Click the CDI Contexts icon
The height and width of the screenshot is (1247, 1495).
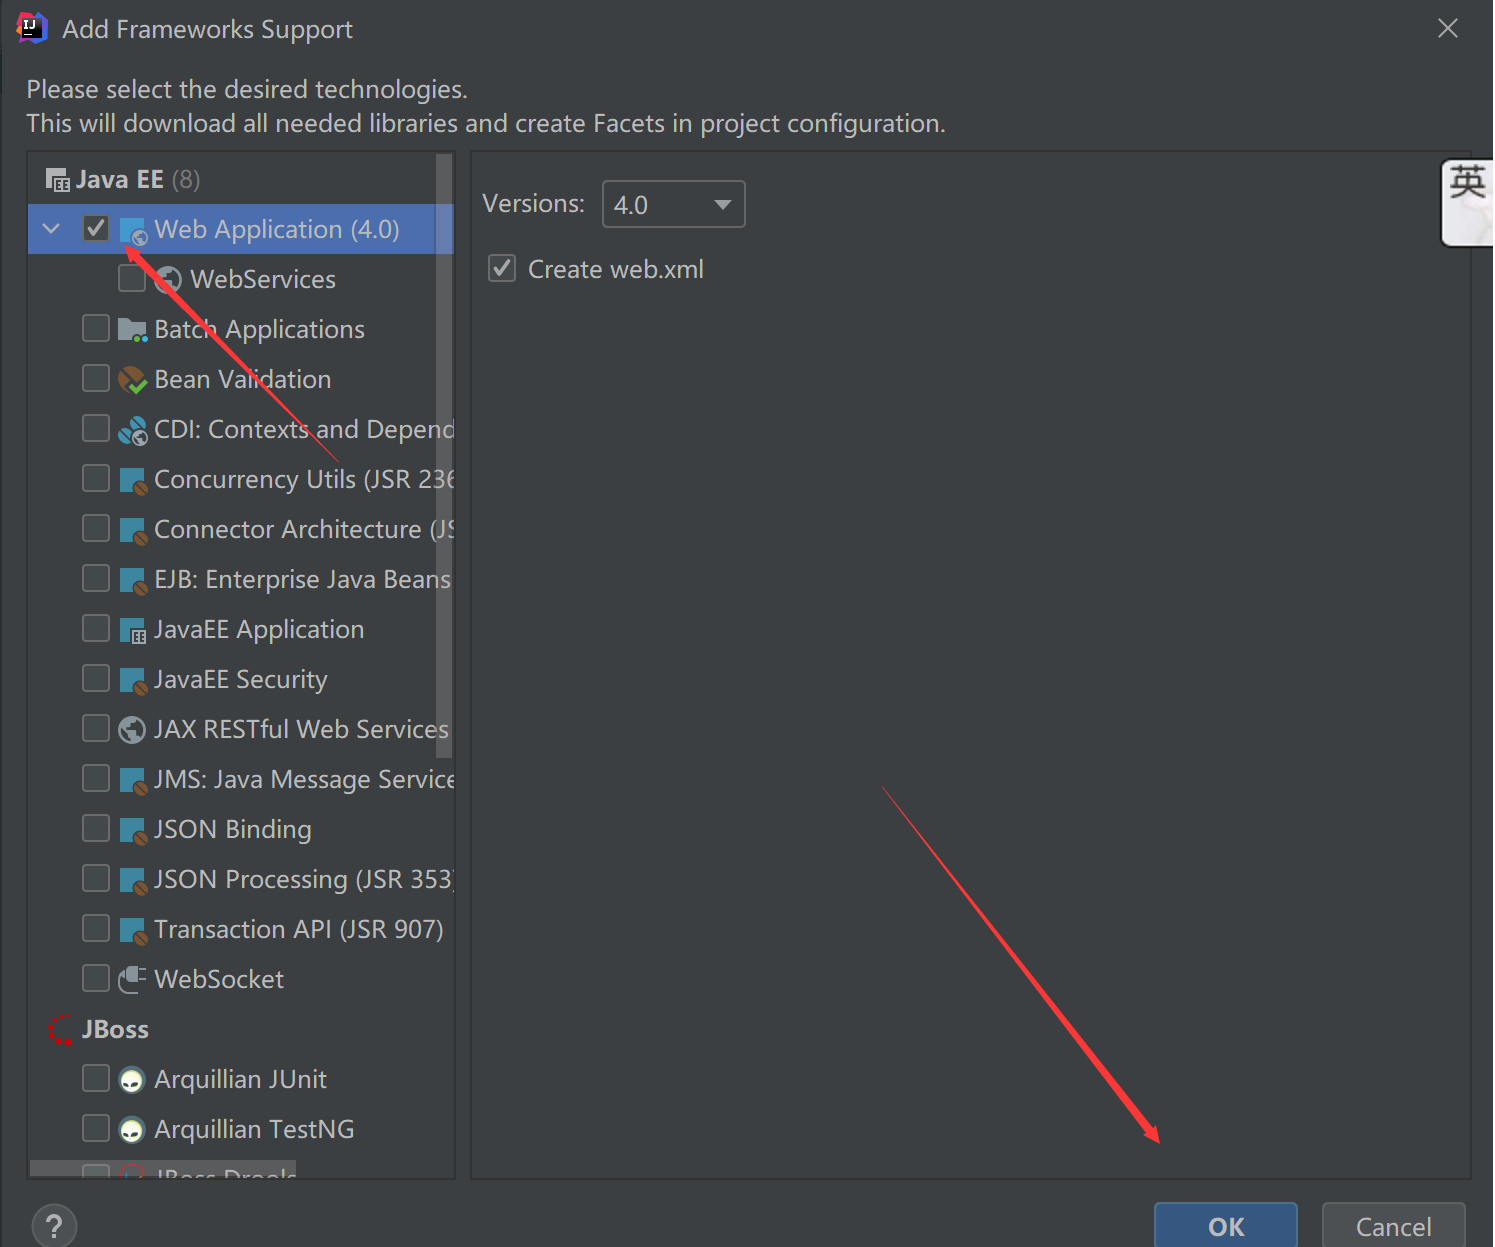[x=132, y=430]
